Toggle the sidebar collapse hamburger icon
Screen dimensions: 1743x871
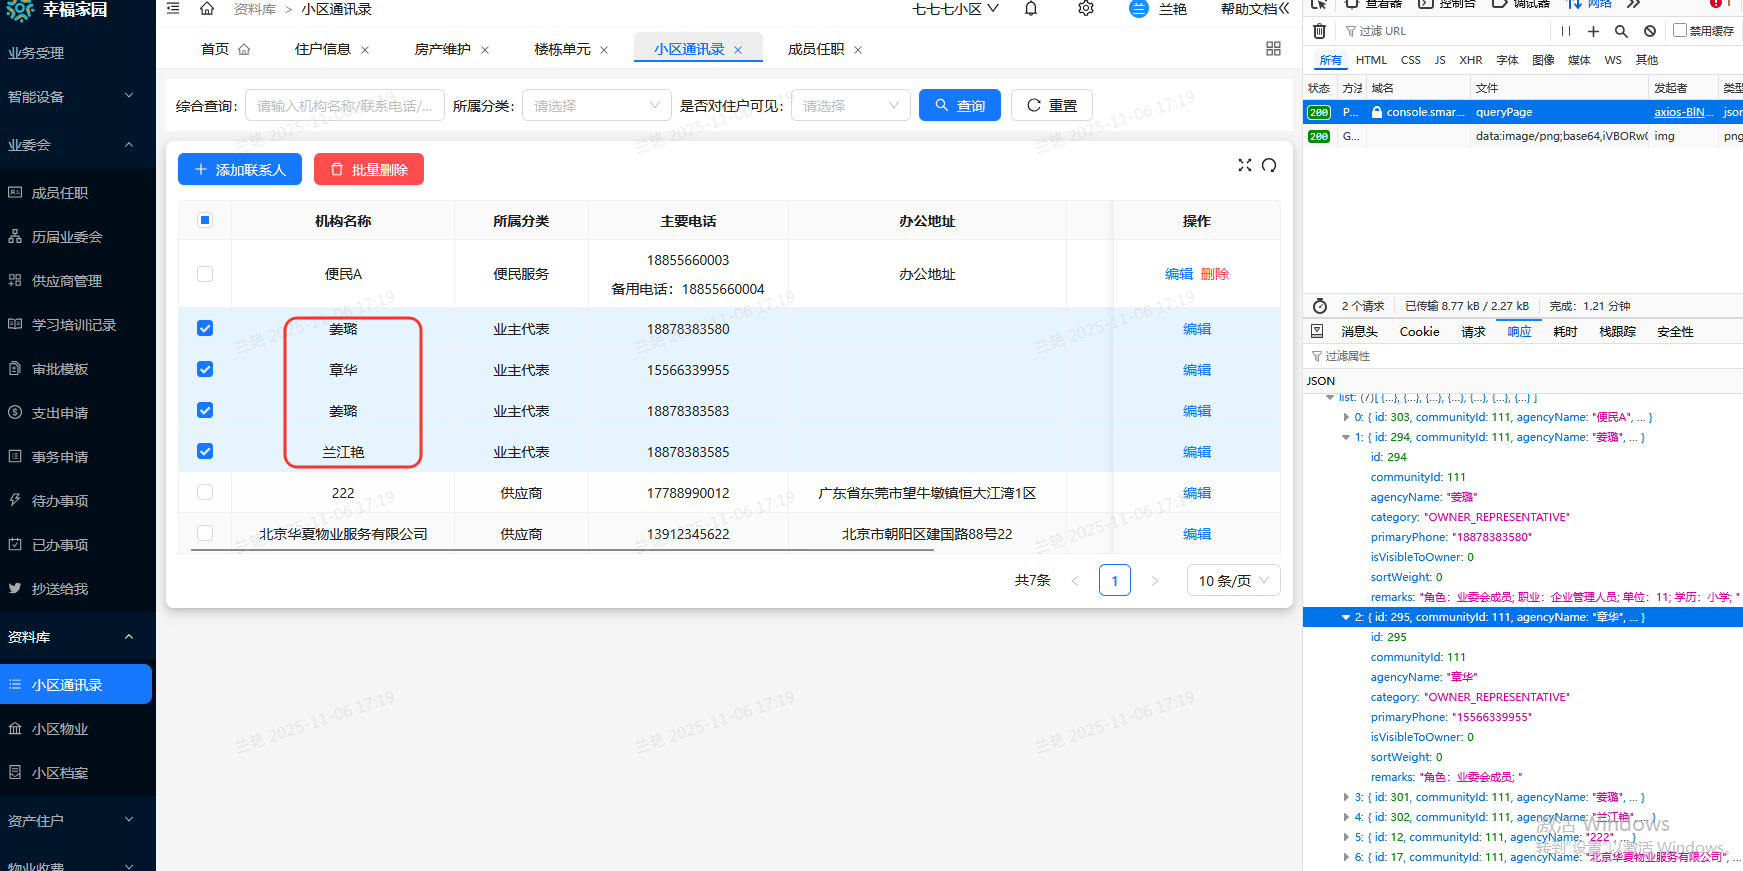(173, 9)
